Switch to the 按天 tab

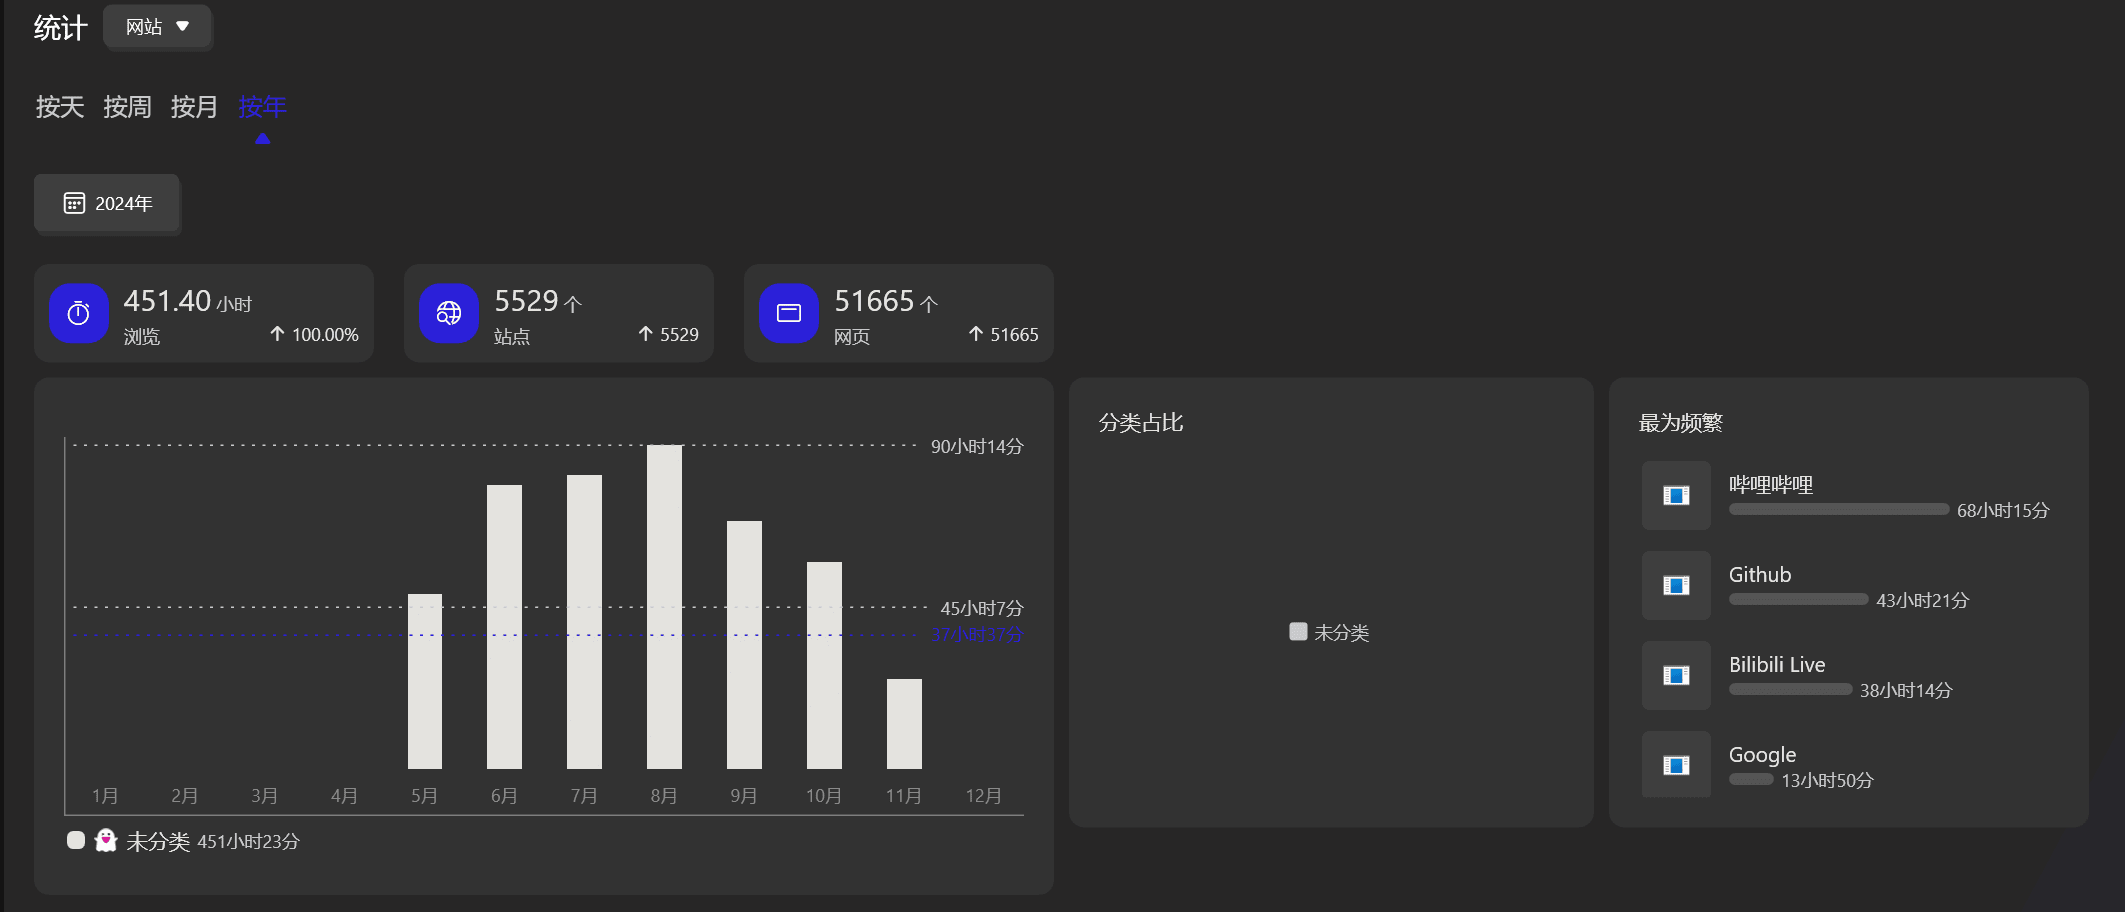pos(60,107)
